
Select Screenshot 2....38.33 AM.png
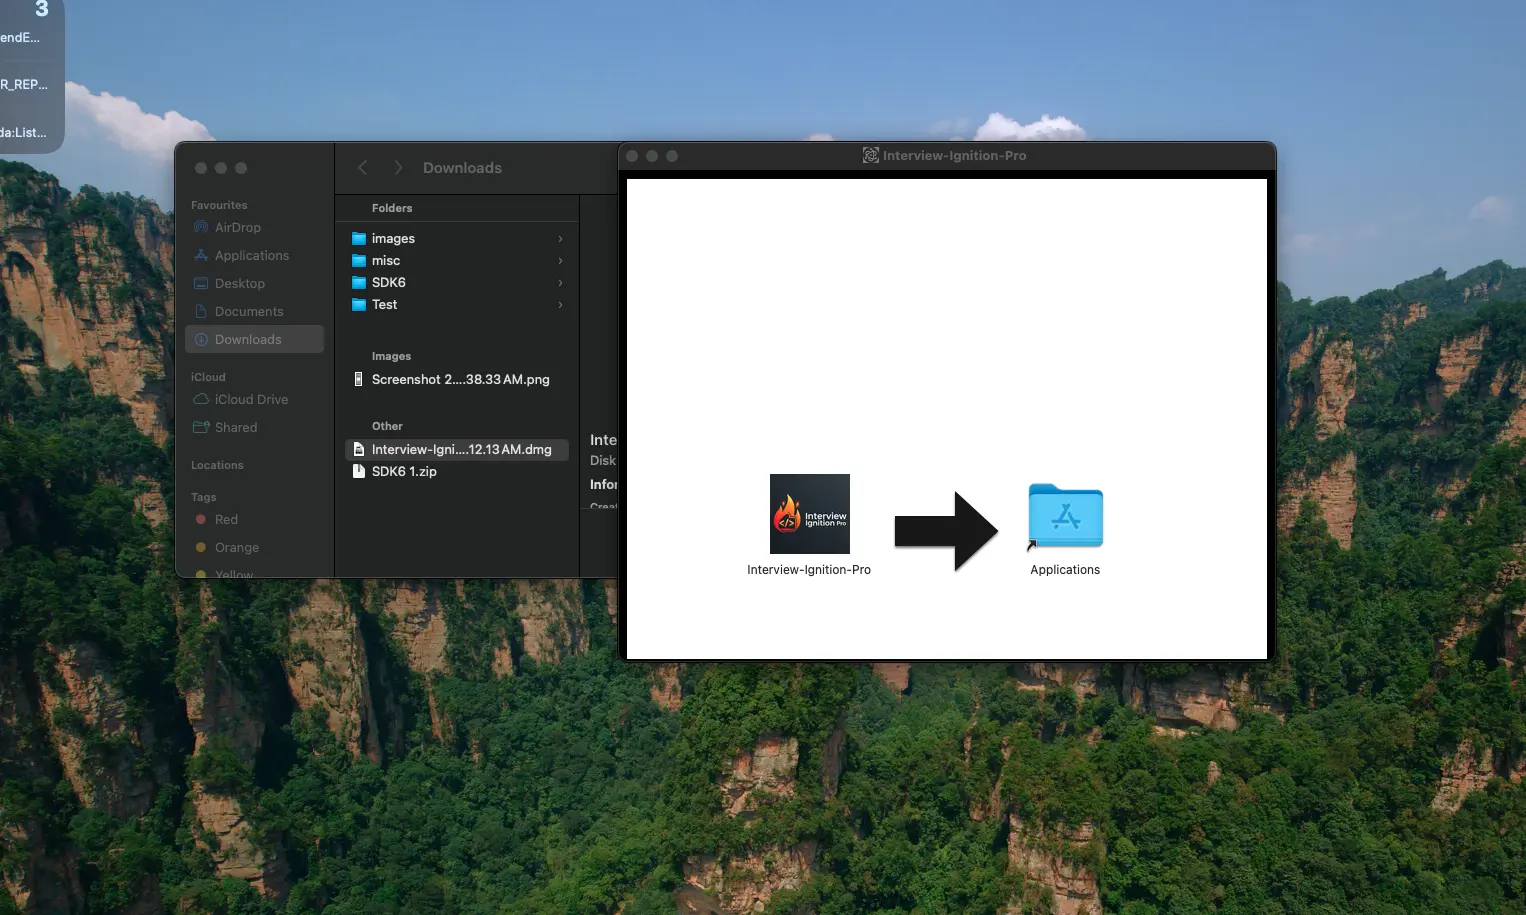(x=460, y=379)
